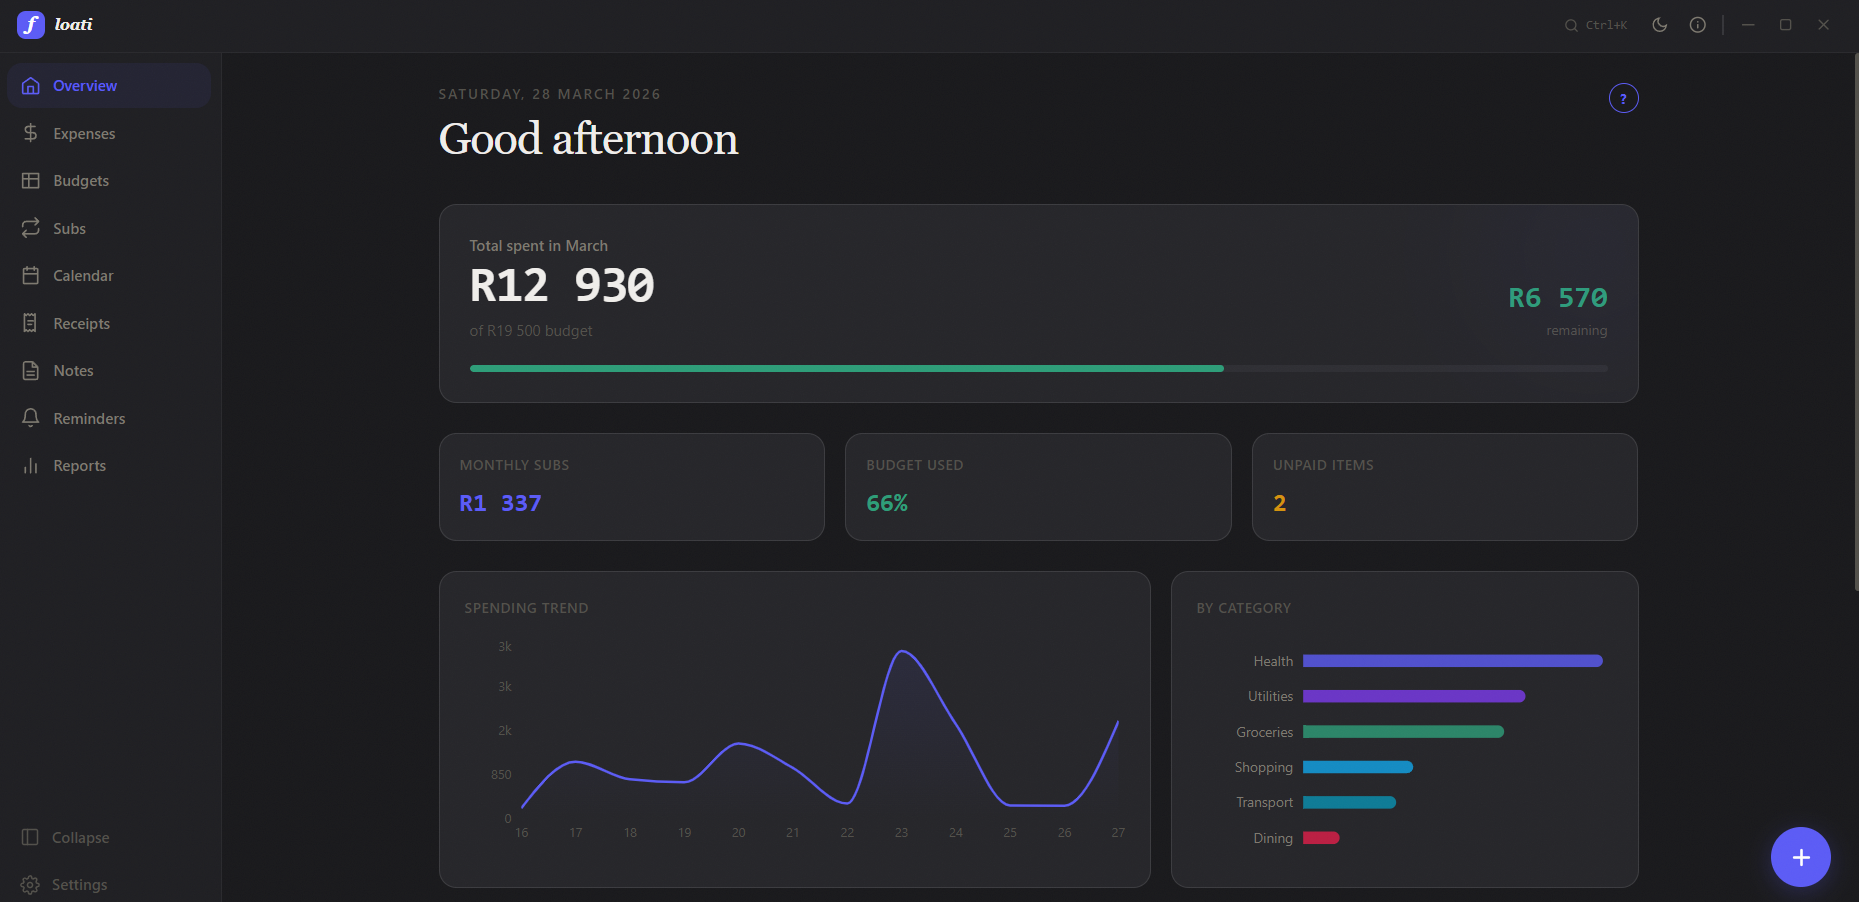
Task: Go to Reminders label
Action: point(89,418)
